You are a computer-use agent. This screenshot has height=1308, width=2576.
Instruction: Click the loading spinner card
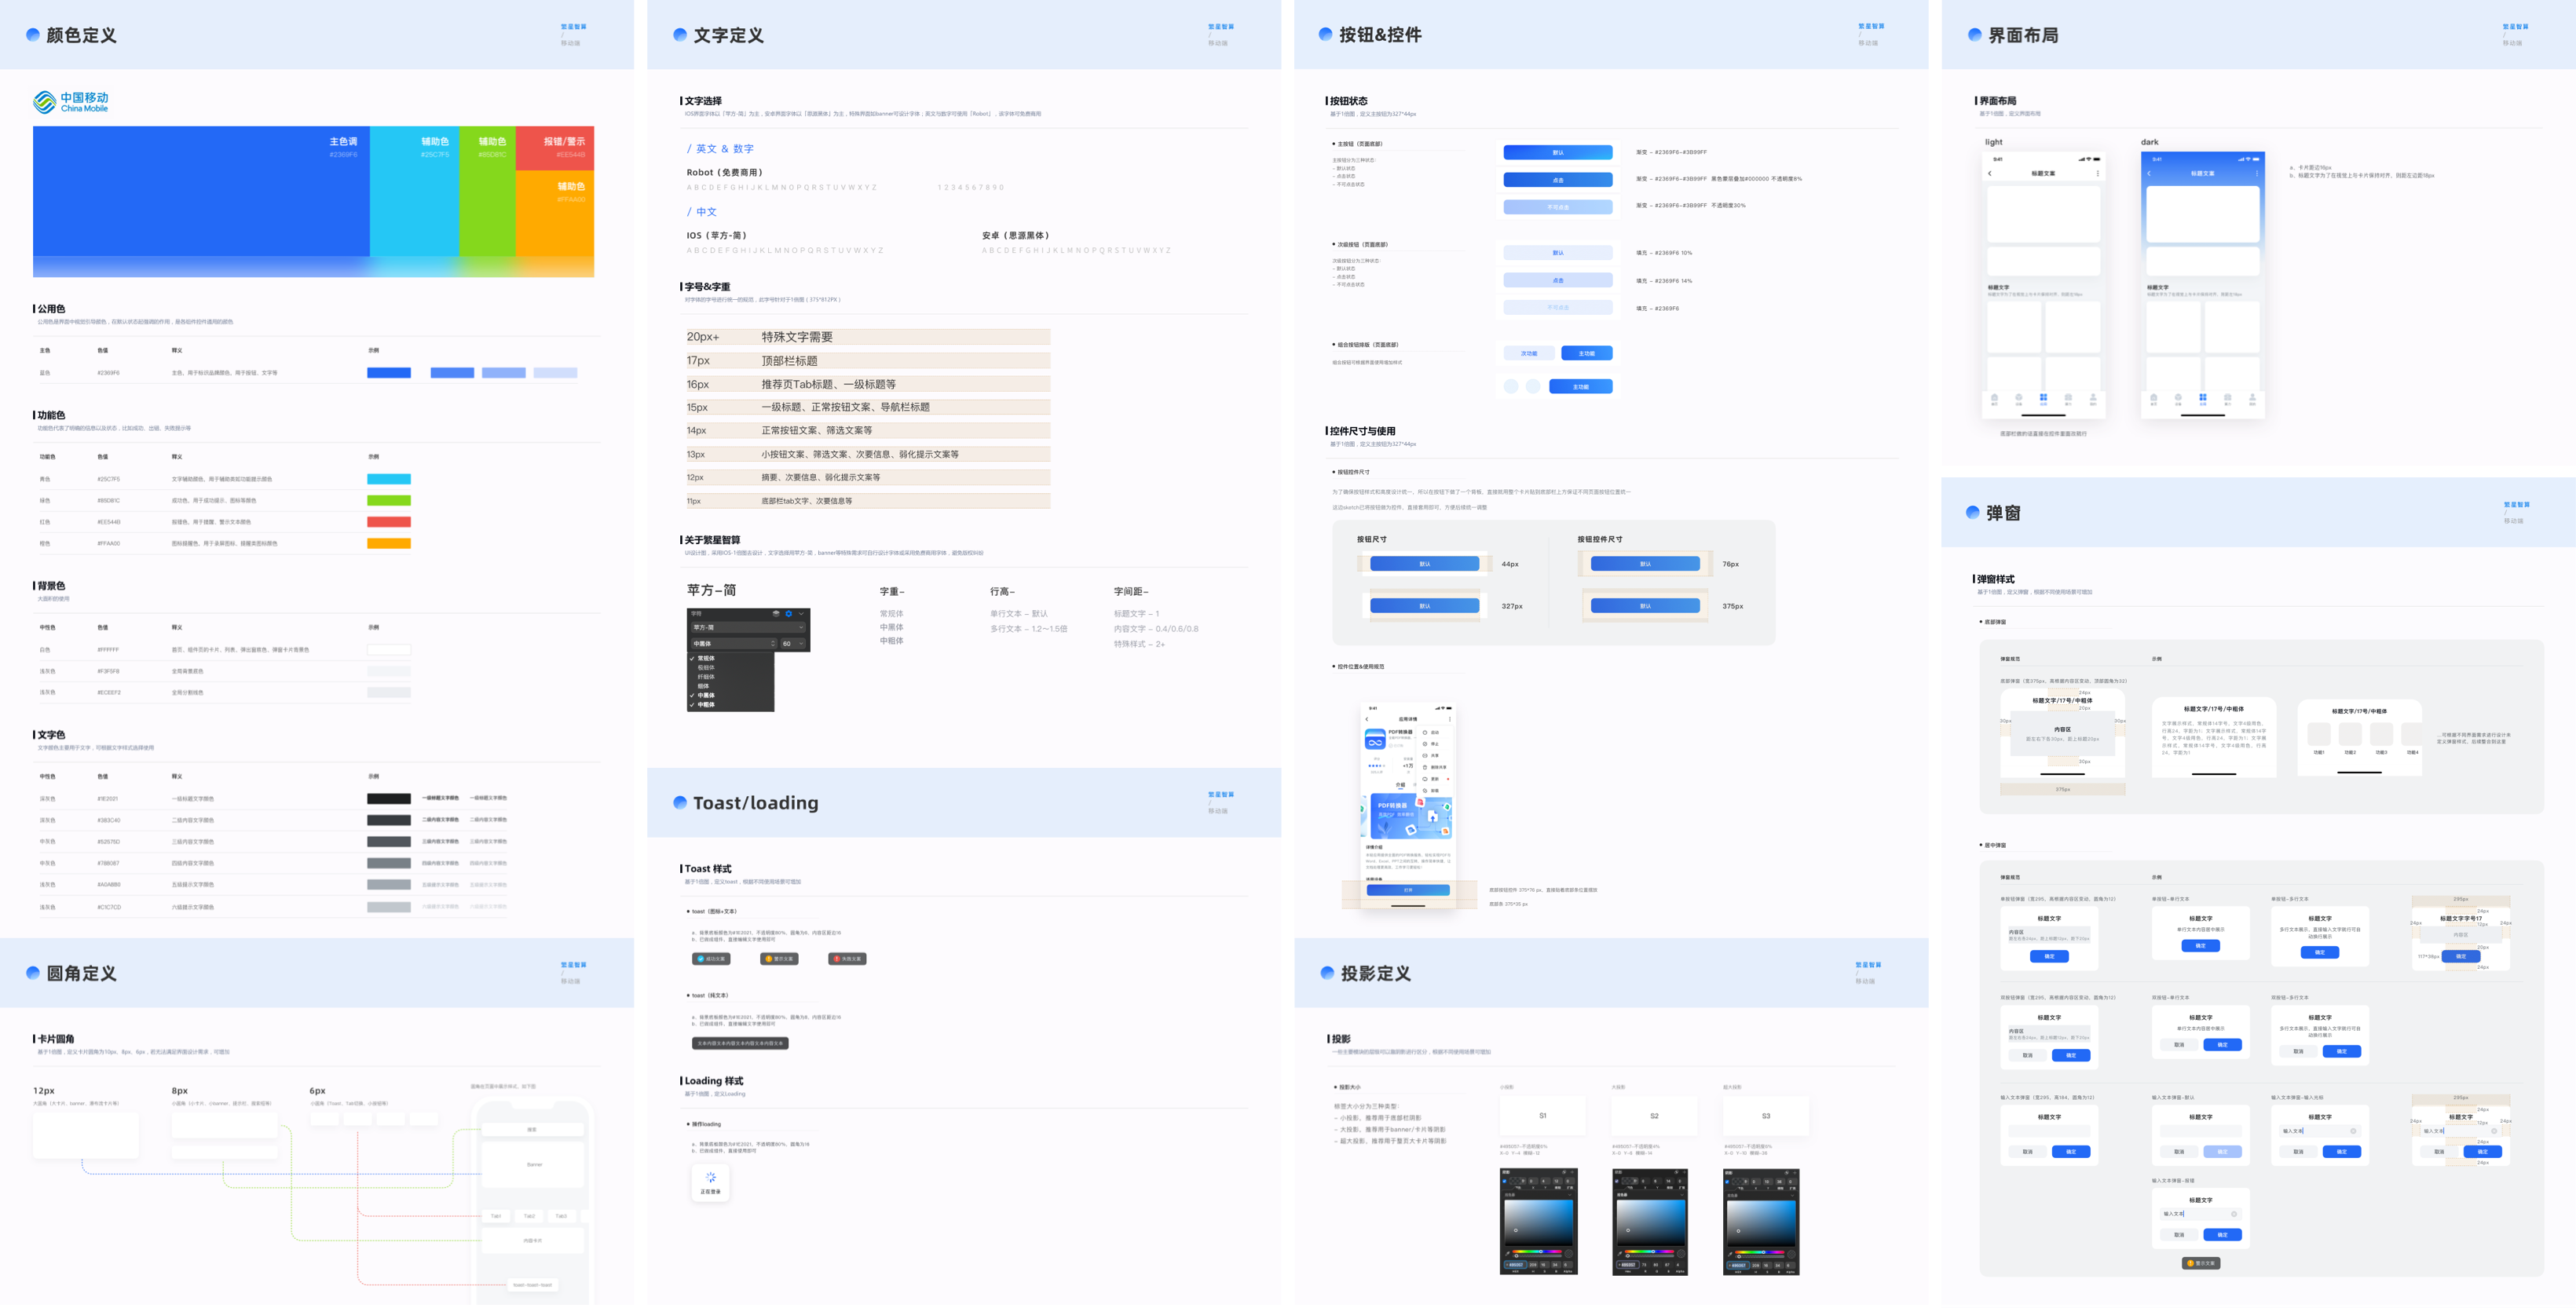coord(711,1183)
